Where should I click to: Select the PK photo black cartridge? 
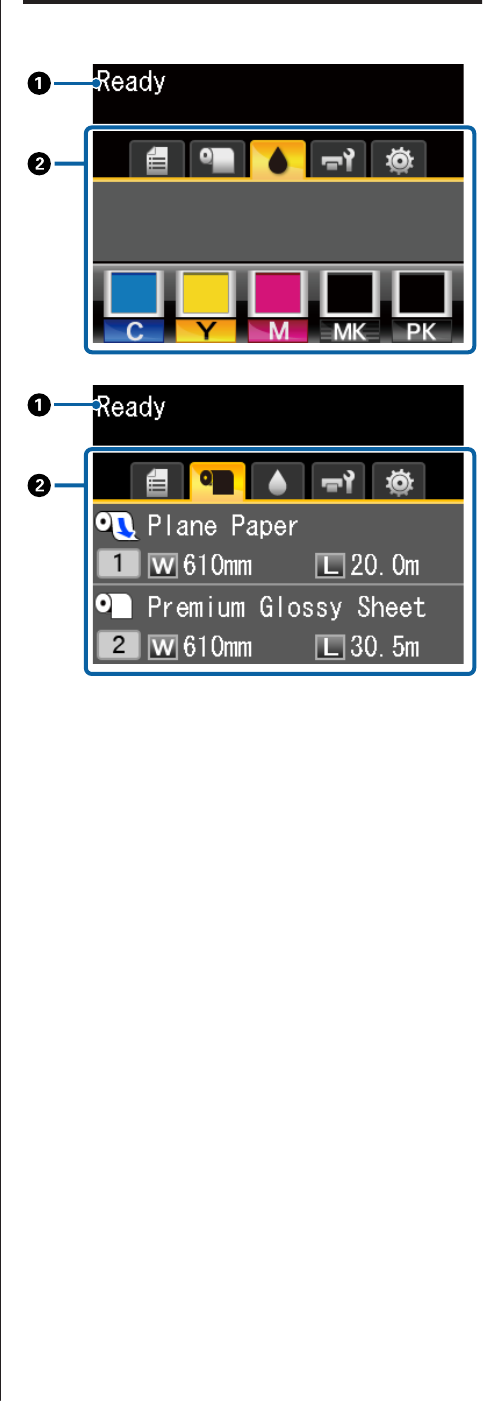(418, 305)
